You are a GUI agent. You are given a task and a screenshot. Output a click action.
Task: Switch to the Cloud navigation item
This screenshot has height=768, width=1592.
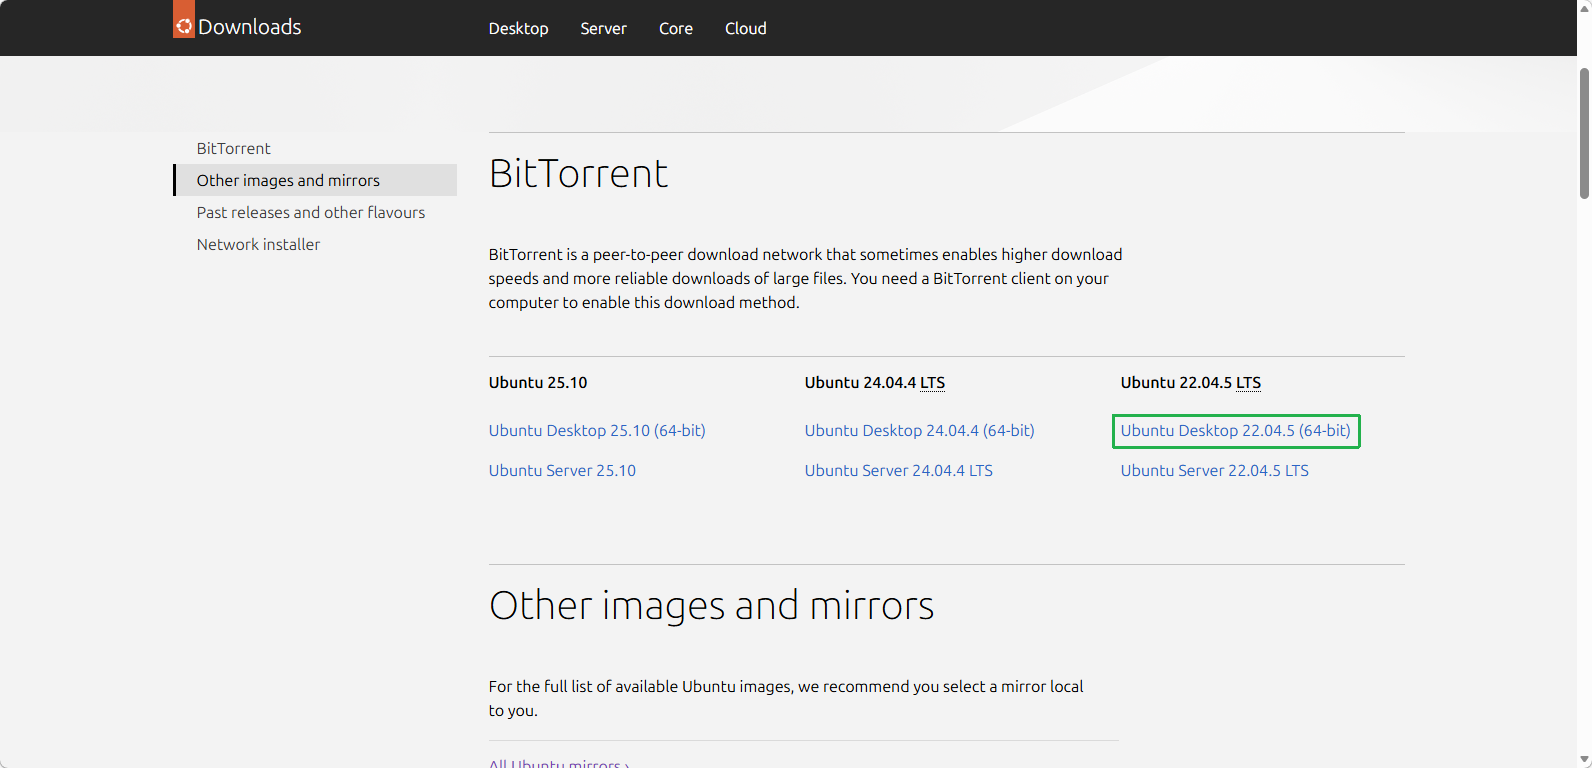point(746,28)
